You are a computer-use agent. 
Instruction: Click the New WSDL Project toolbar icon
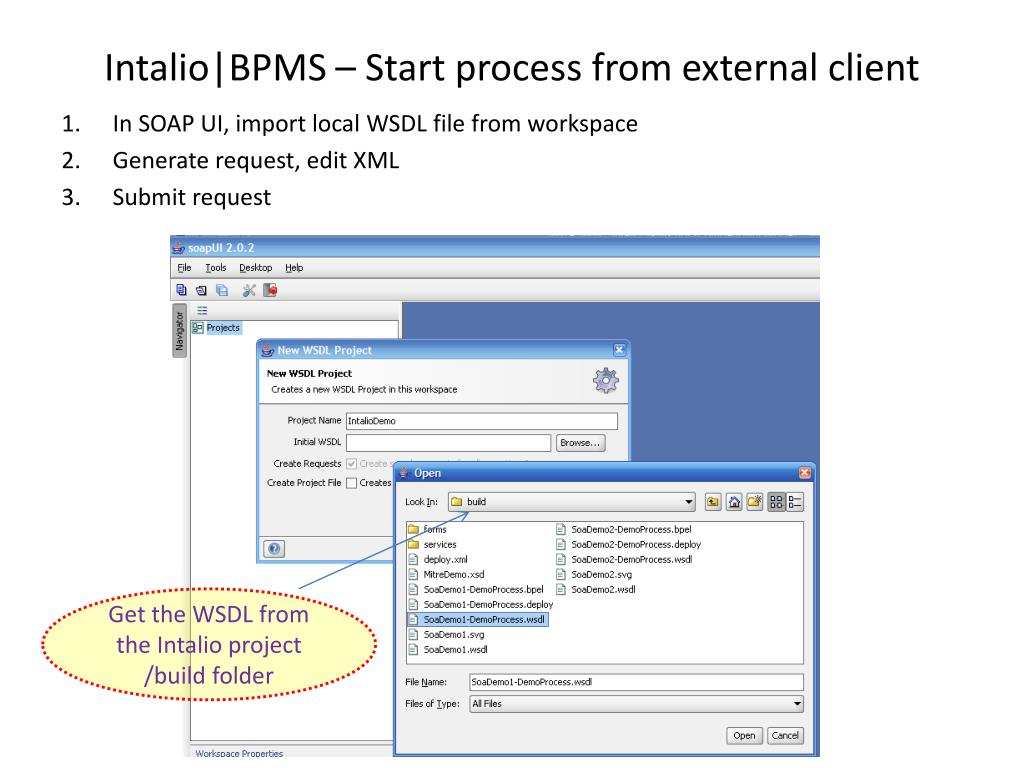tap(182, 290)
